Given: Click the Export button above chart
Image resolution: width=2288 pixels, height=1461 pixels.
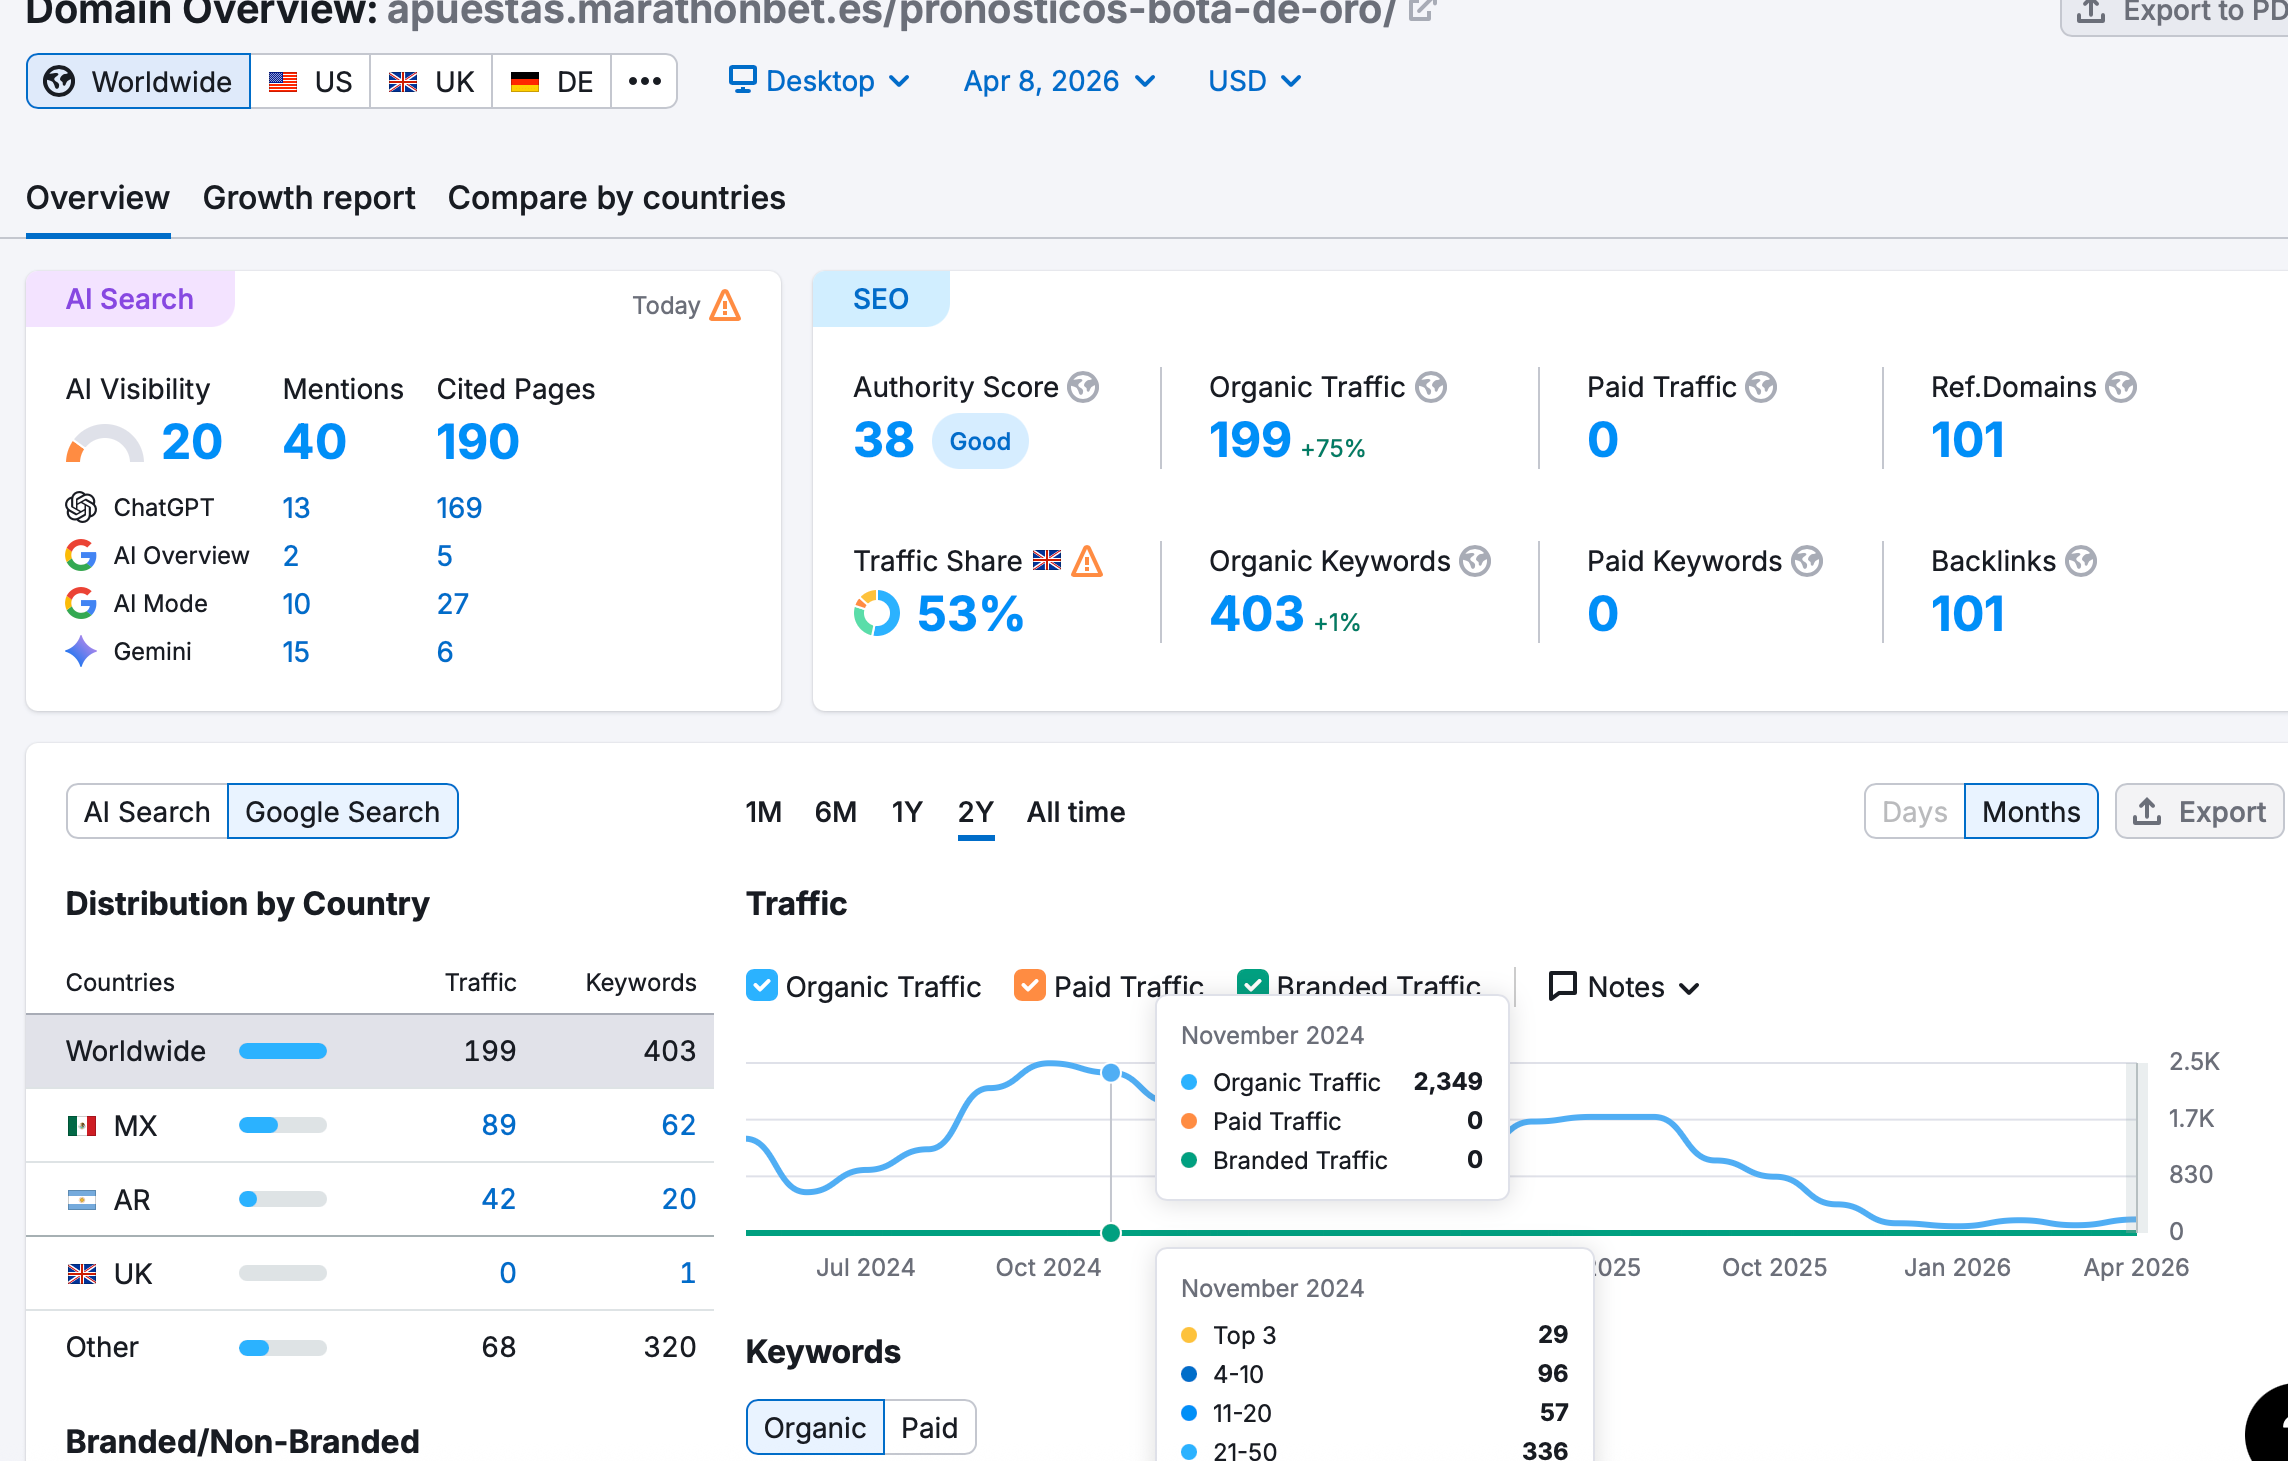Looking at the screenshot, I should click(2199, 811).
